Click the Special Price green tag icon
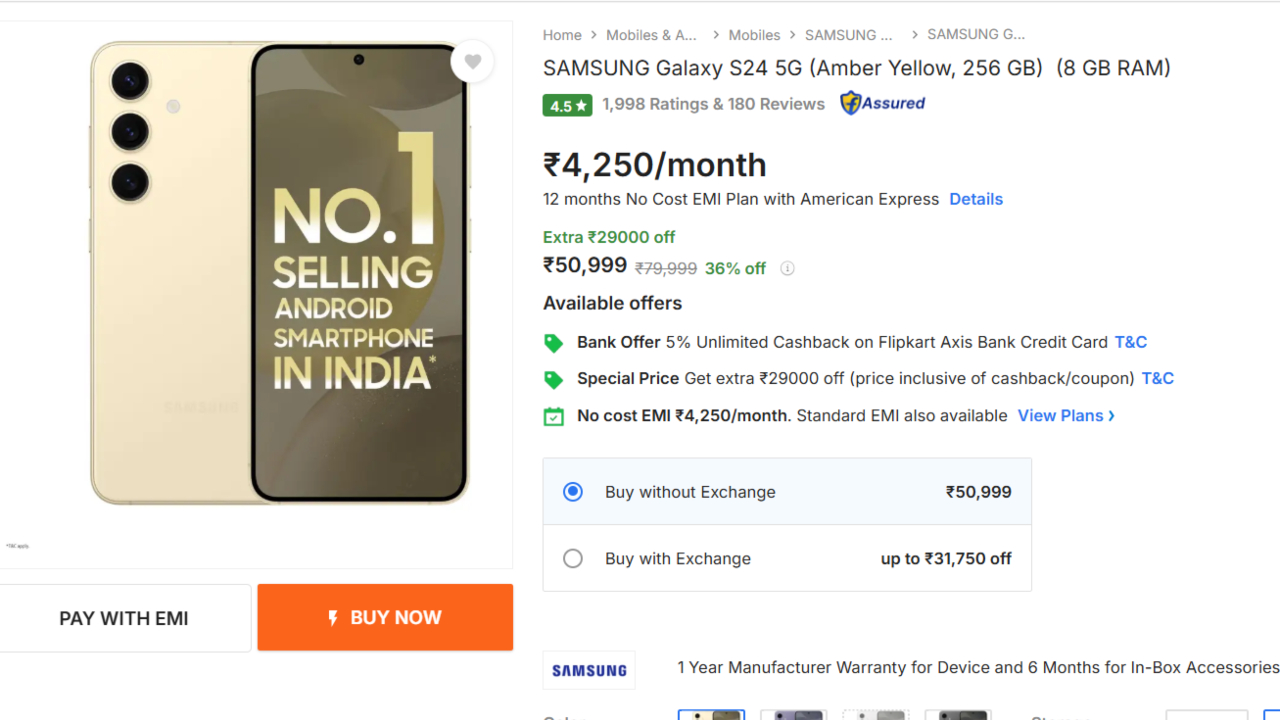 coord(553,379)
